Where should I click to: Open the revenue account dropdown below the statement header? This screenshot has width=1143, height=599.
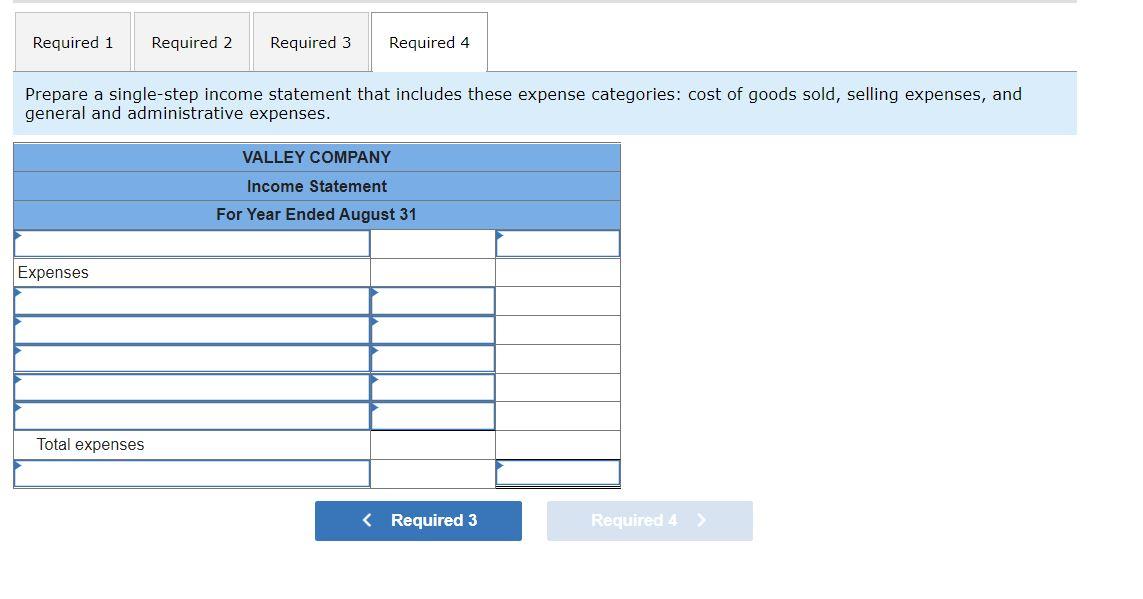pos(192,242)
